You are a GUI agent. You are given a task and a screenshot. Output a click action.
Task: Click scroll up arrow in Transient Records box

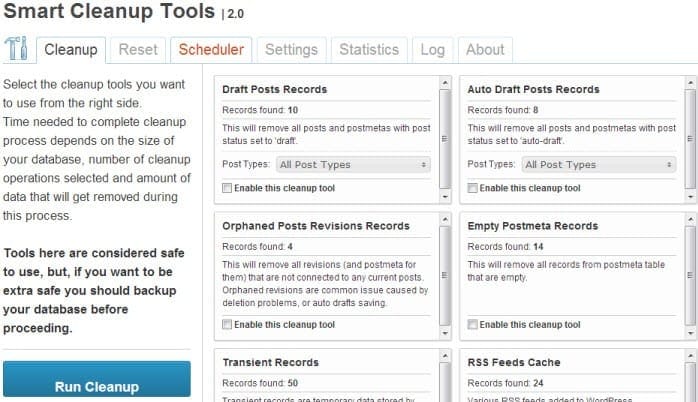(x=445, y=356)
